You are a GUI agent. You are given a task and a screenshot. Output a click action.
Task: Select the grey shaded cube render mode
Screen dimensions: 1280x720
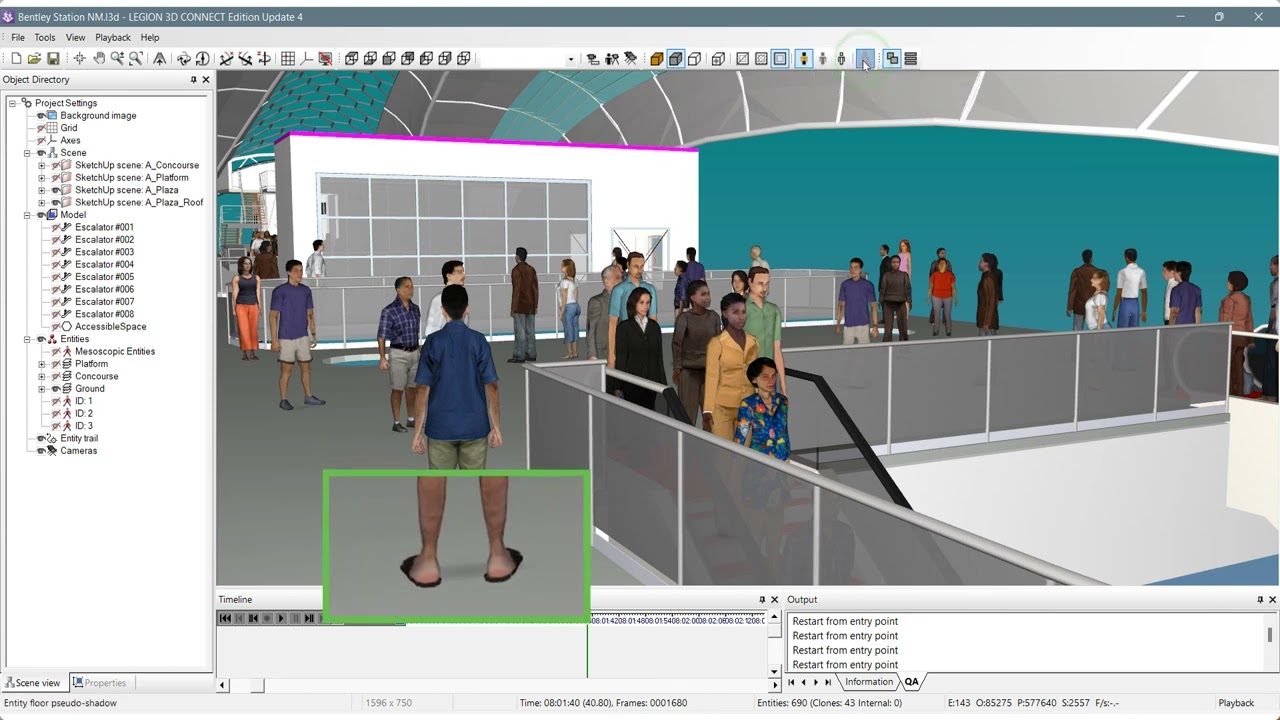(x=675, y=59)
